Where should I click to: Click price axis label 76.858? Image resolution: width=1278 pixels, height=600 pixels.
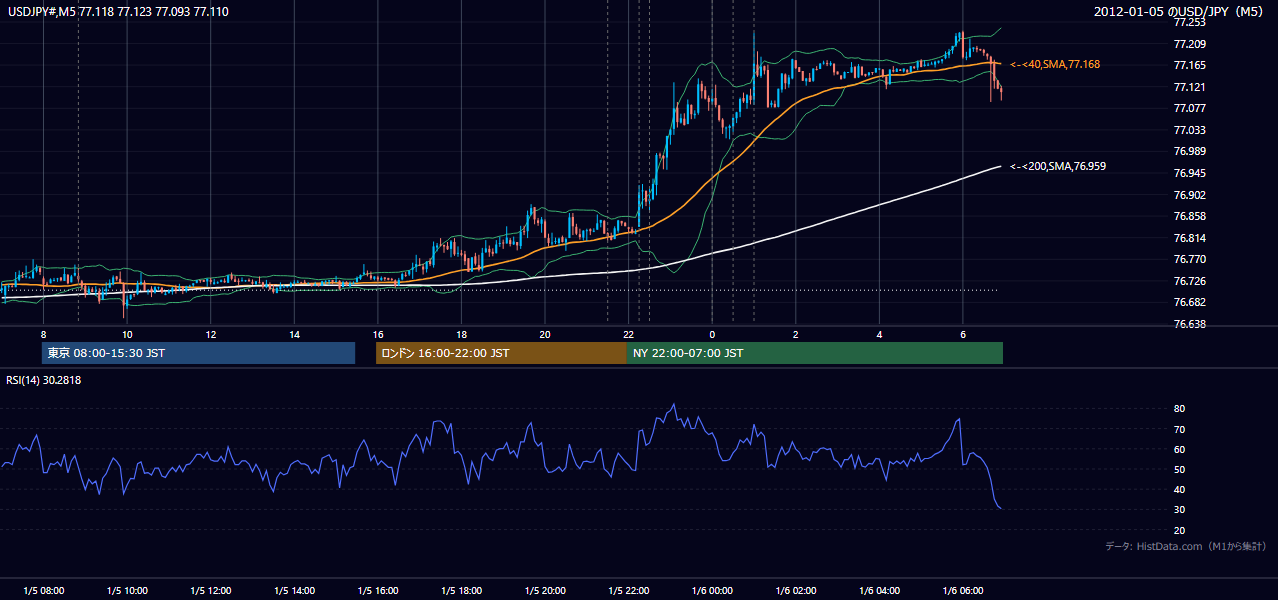pos(1191,216)
